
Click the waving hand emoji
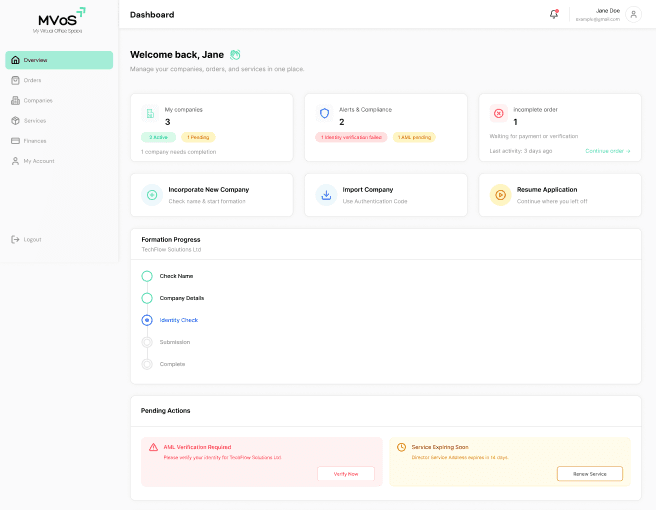(235, 55)
